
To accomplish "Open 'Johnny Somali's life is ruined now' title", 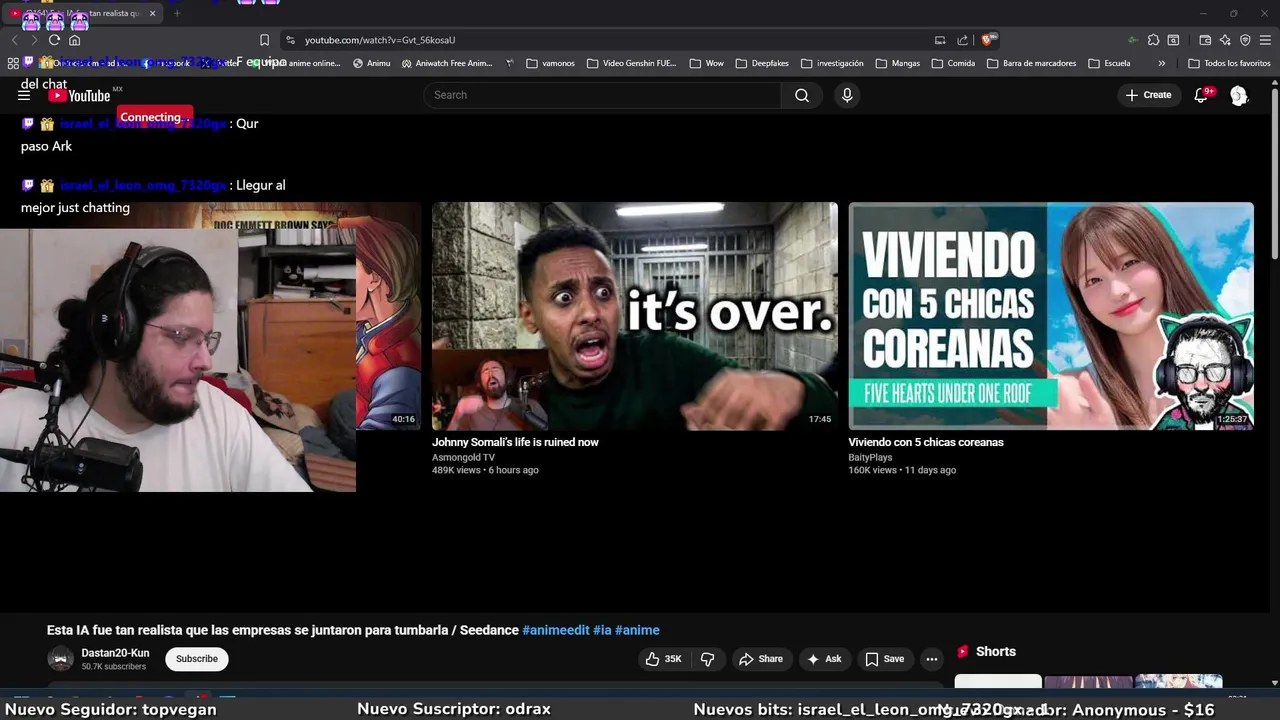I will point(515,442).
